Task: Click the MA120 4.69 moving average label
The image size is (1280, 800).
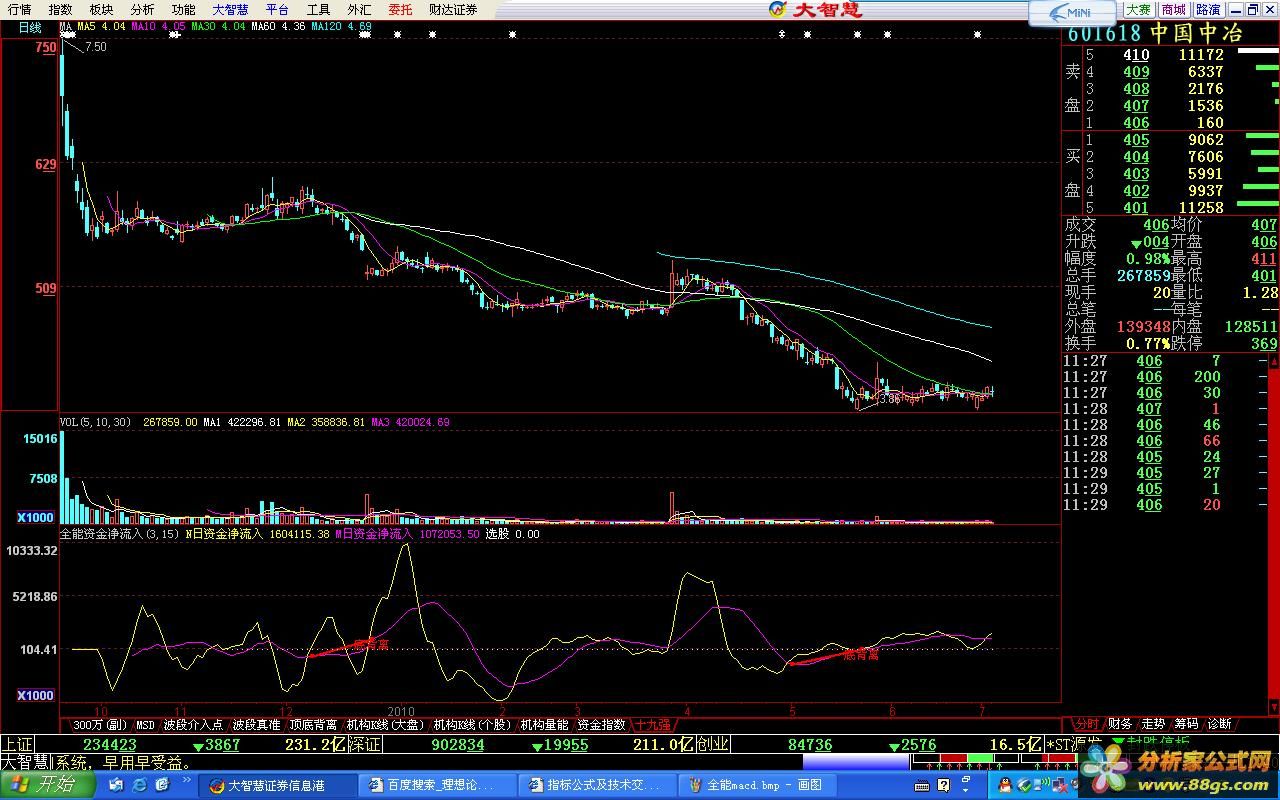Action: point(342,28)
